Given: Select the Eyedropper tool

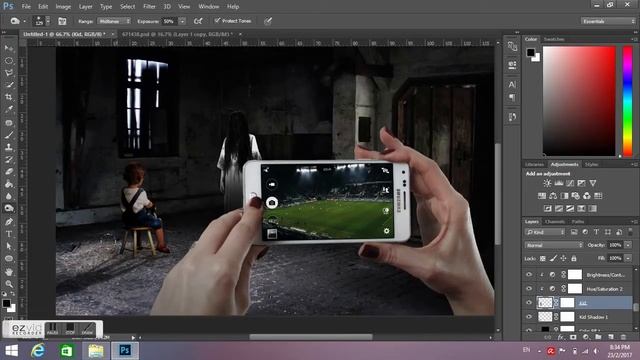Looking at the screenshot, I should pos(9,109).
